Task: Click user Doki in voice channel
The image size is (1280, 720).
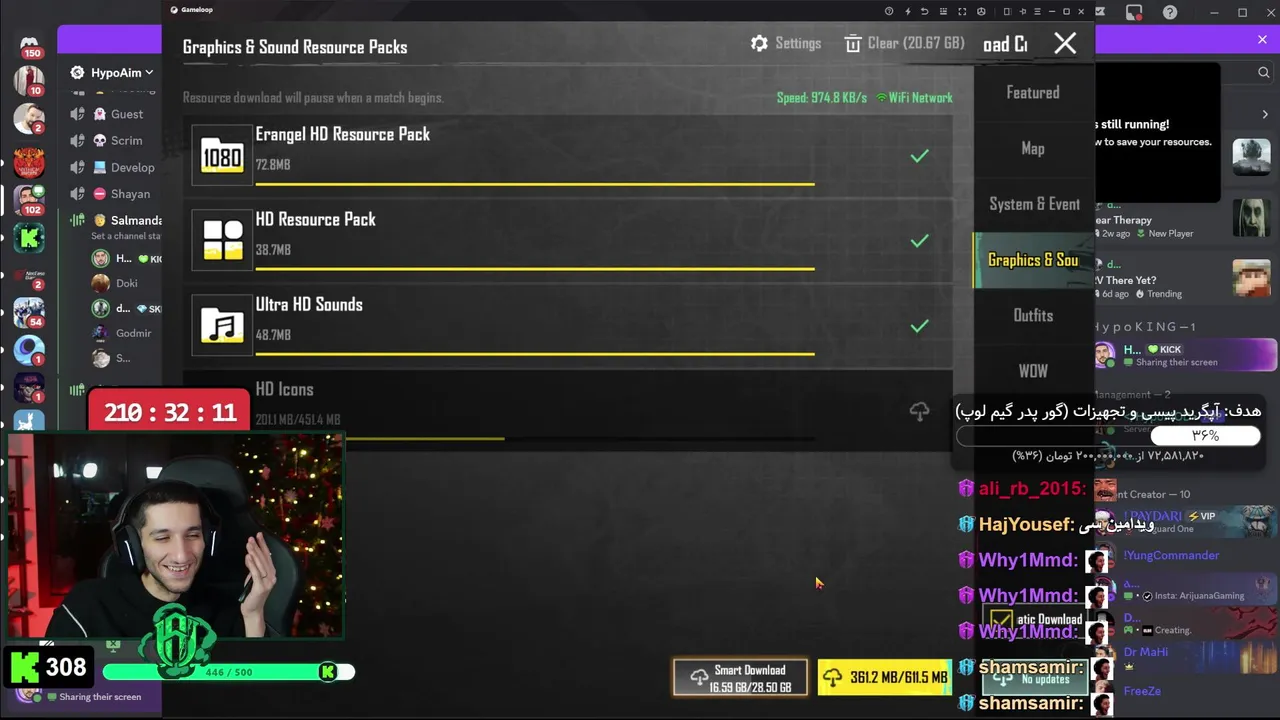Action: point(125,283)
